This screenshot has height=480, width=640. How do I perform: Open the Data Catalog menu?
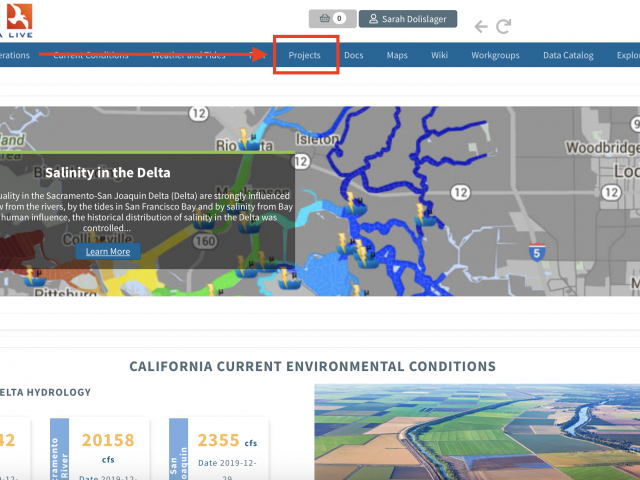568,55
